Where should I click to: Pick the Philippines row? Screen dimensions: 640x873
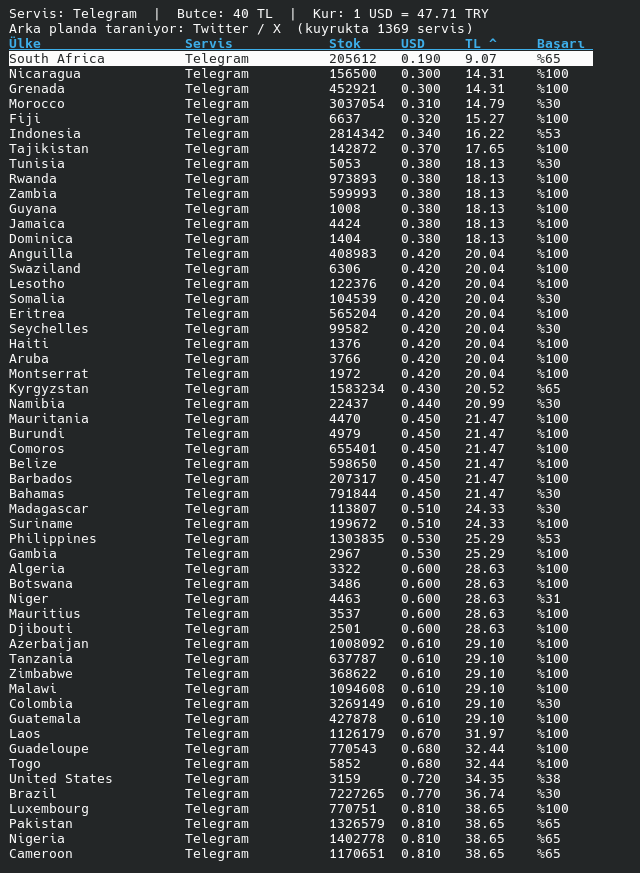pyautogui.click(x=301, y=538)
